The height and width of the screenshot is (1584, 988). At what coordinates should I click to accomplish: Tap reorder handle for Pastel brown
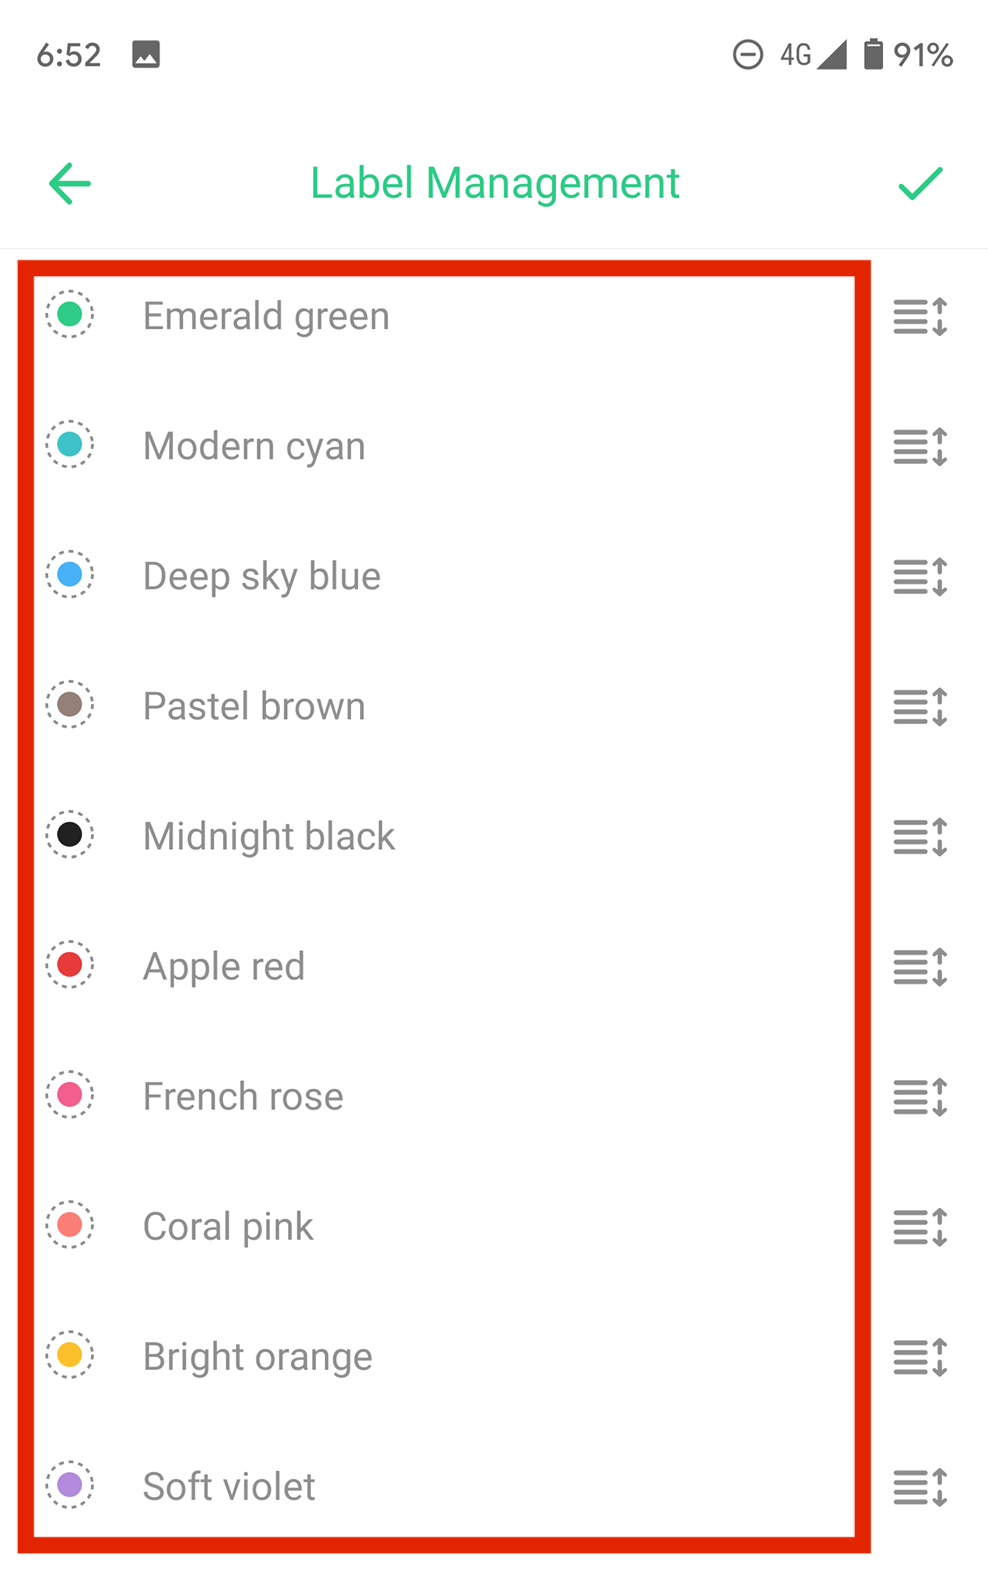(920, 707)
